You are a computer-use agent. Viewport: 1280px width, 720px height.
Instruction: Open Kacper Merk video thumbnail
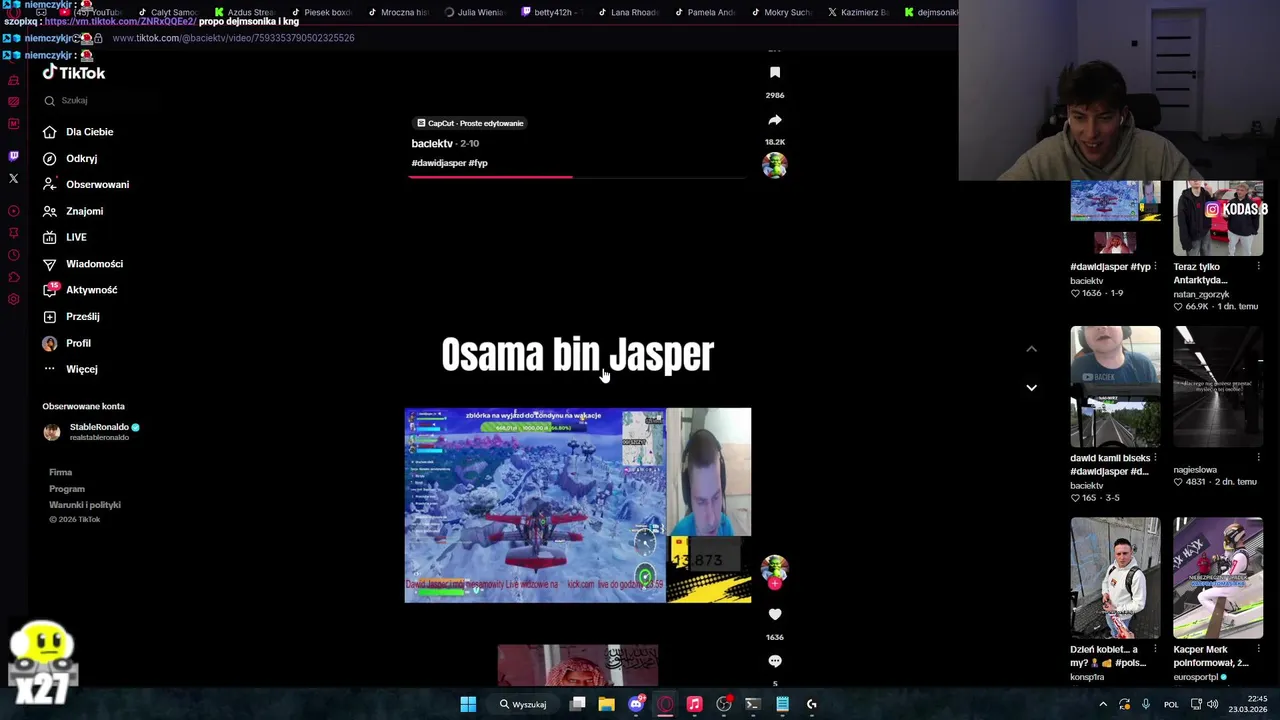1218,578
